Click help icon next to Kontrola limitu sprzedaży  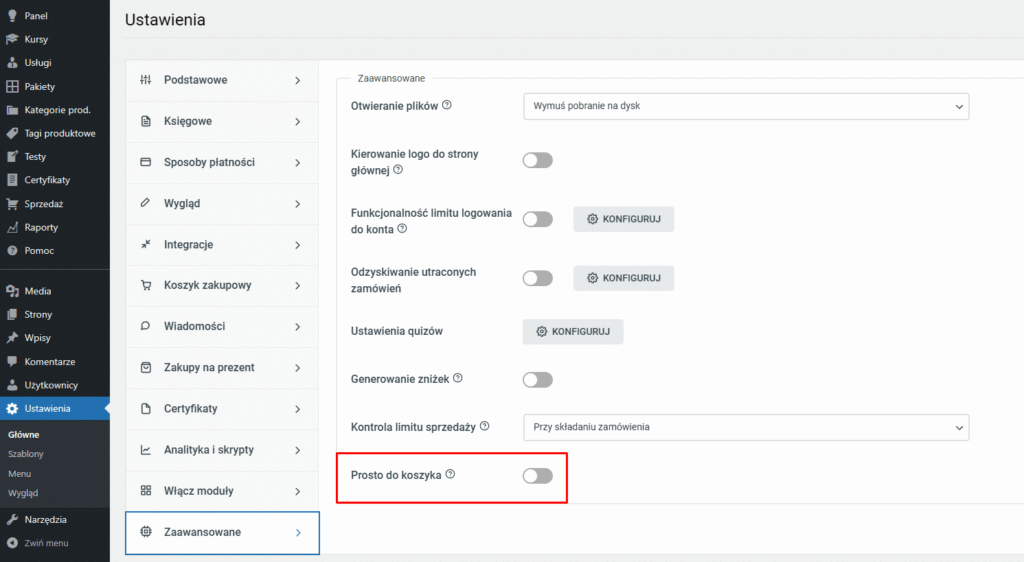click(x=485, y=426)
